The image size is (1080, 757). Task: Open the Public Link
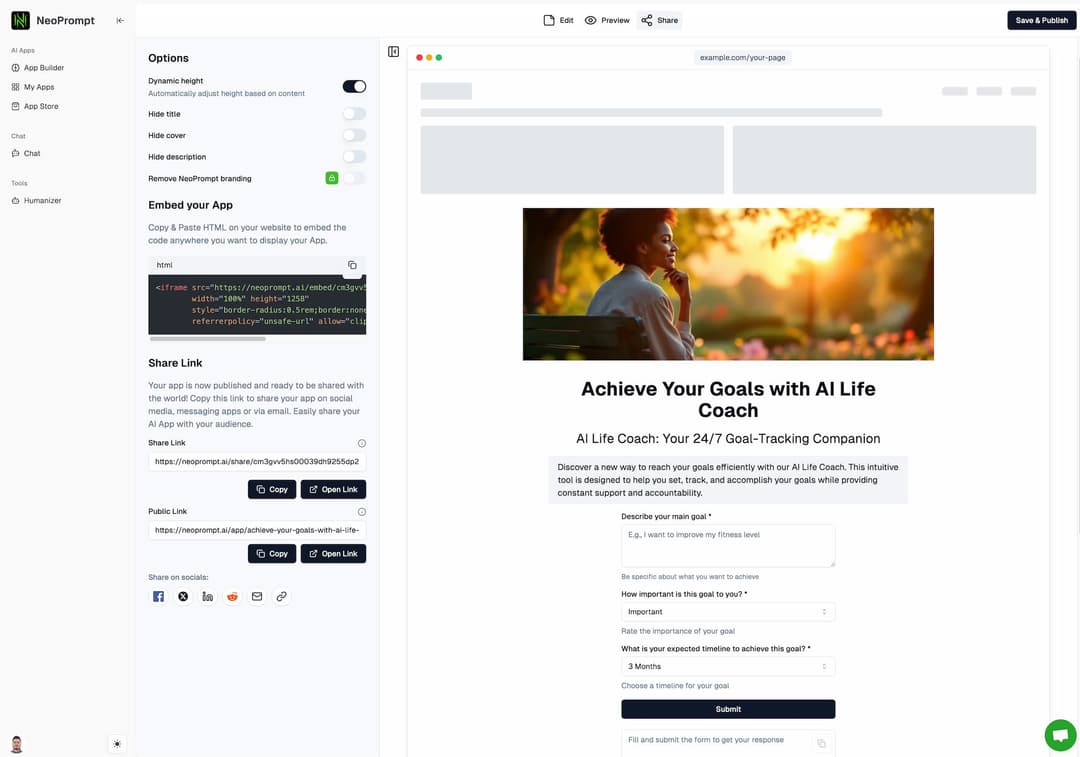333,554
